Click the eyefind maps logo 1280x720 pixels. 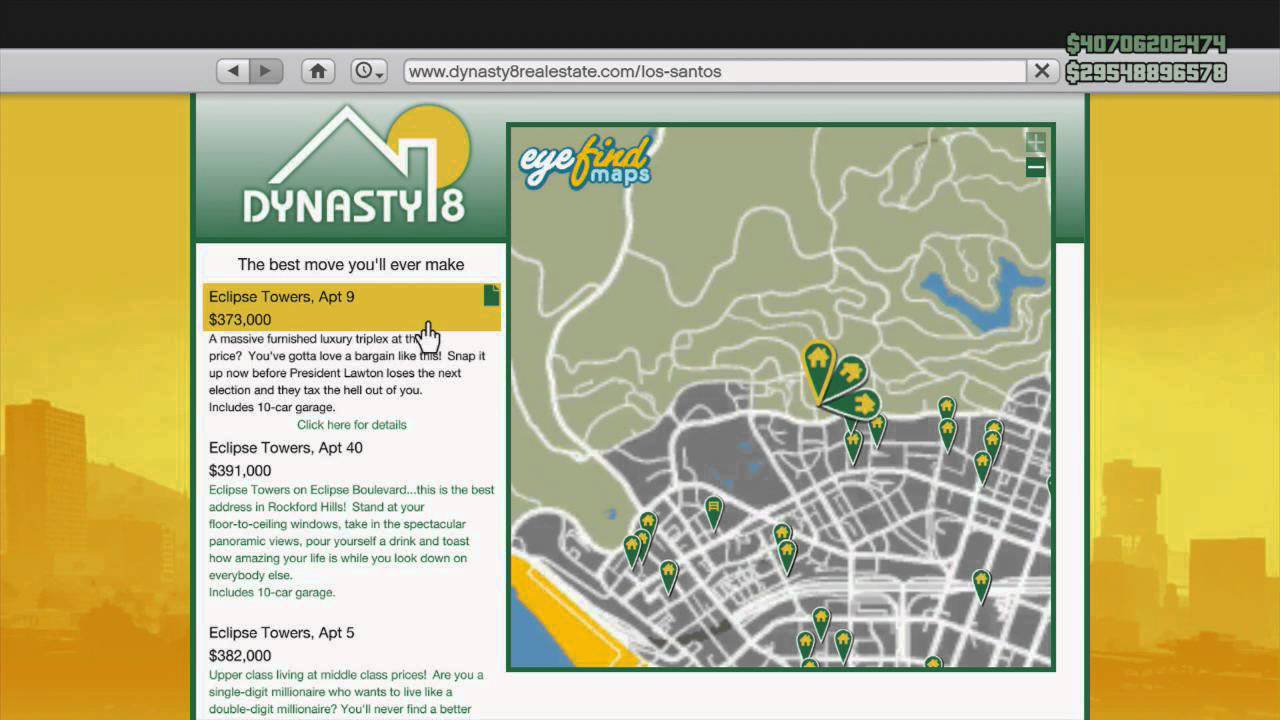585,162
